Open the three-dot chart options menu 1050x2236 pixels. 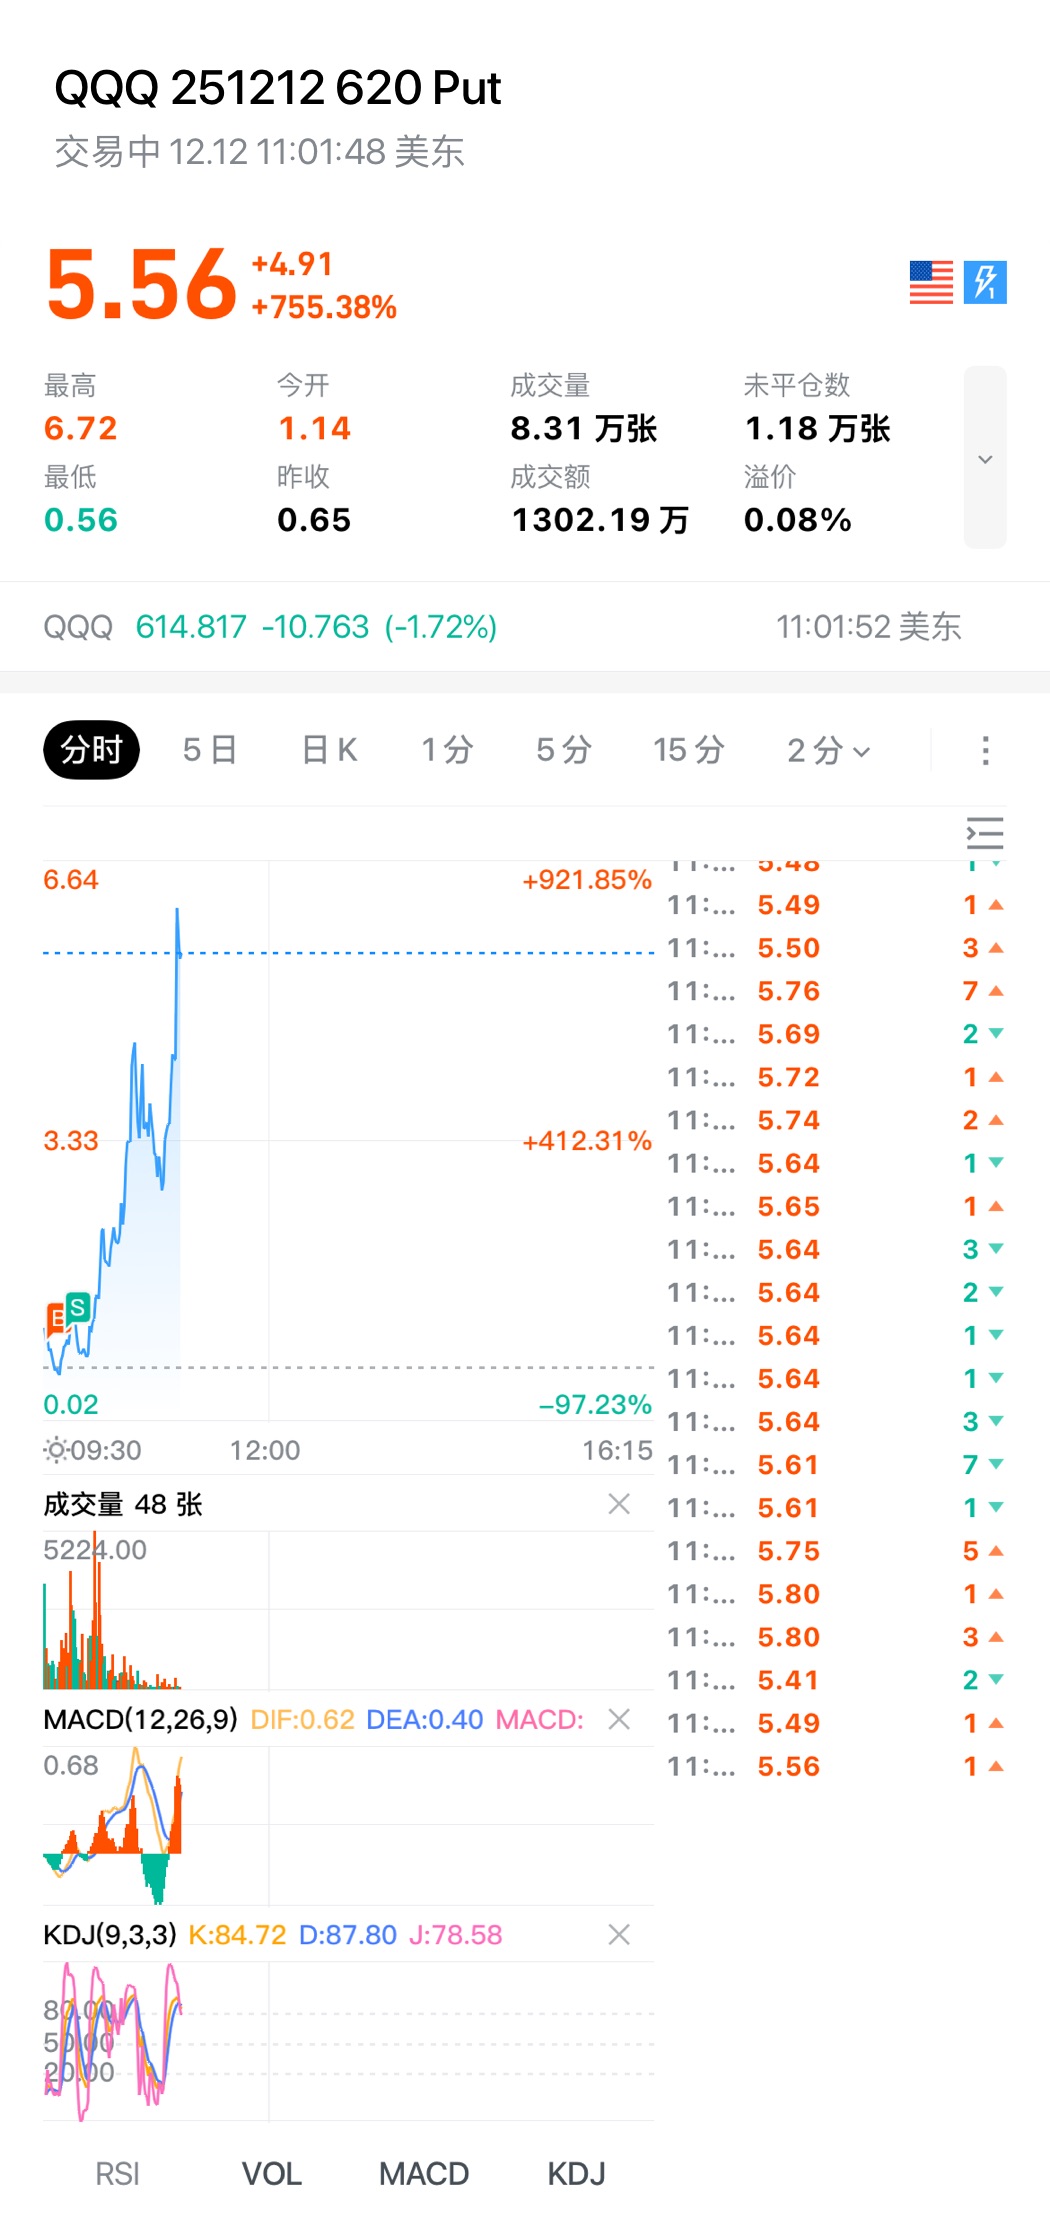click(x=985, y=750)
